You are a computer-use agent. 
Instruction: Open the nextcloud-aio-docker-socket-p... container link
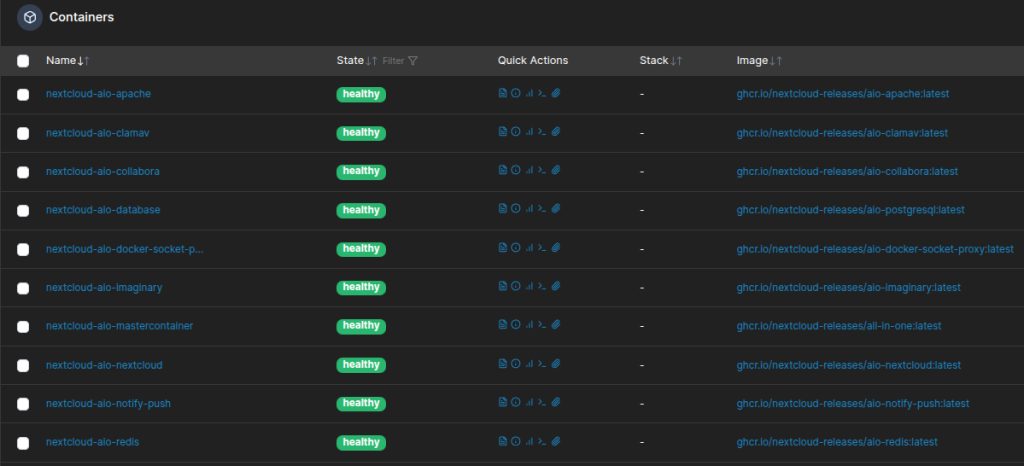(x=124, y=249)
